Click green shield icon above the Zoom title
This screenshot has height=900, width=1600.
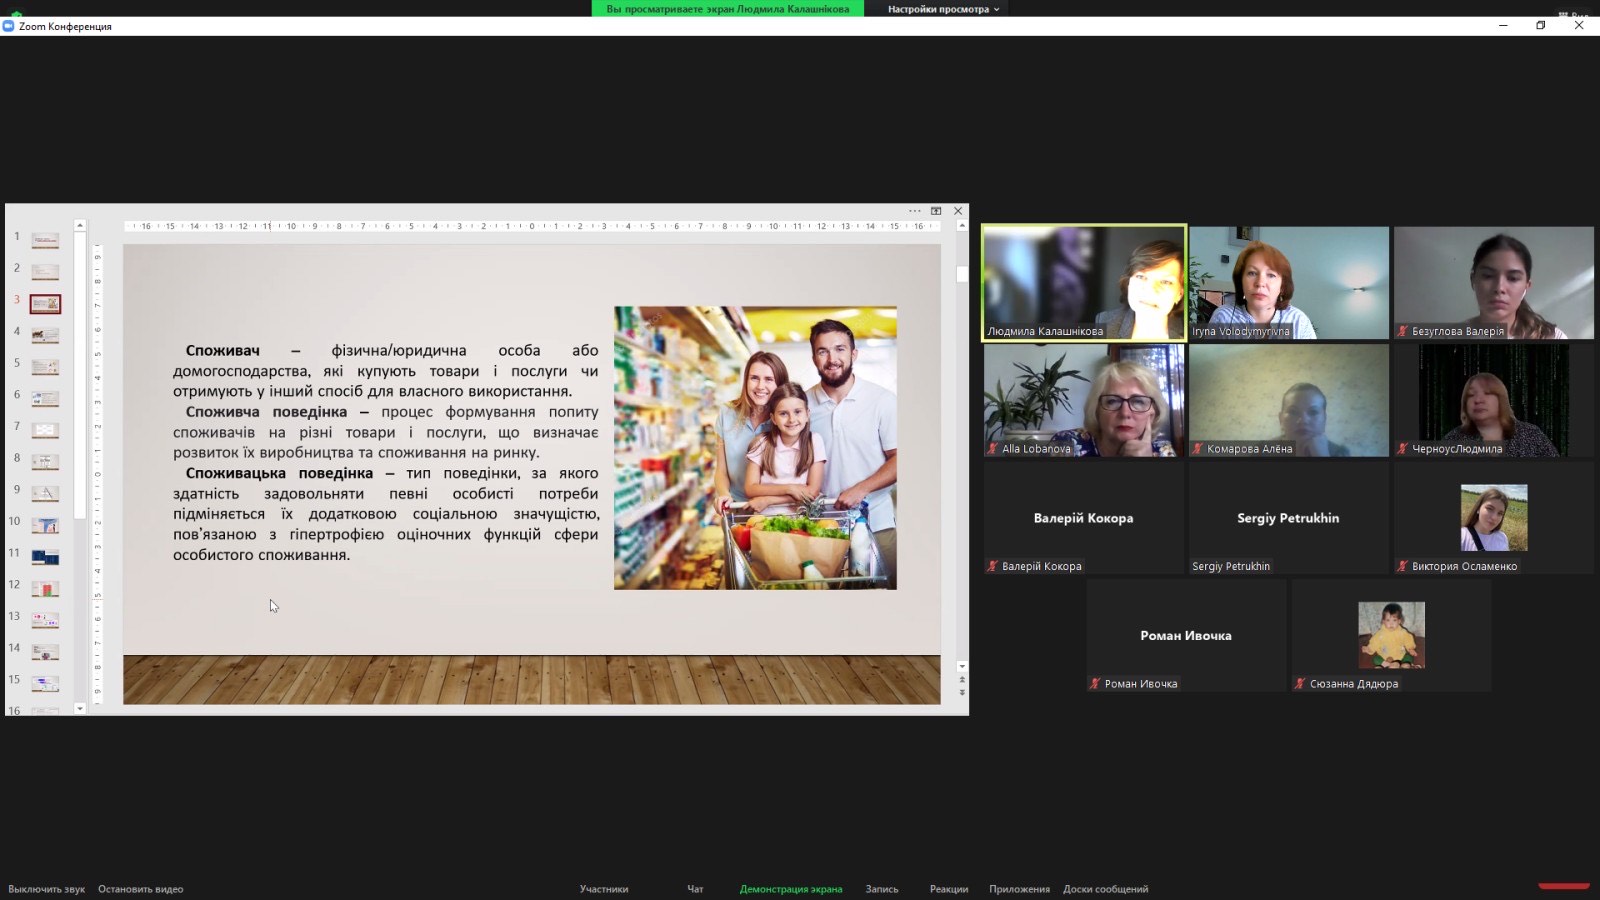click(16, 14)
